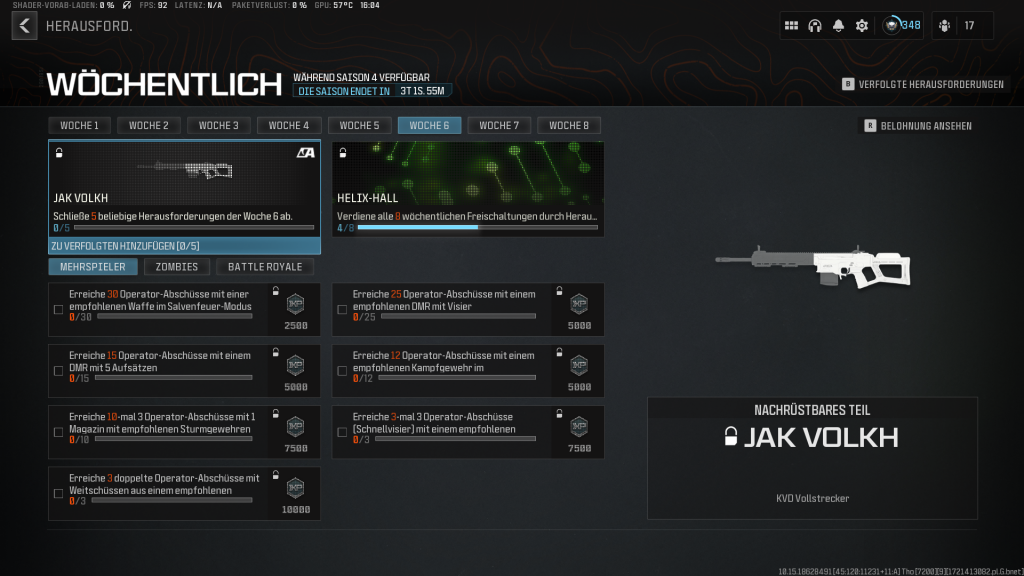Viewport: 1024px width, 576px height.
Task: Select the Helix-Hall reward card
Action: [467, 188]
